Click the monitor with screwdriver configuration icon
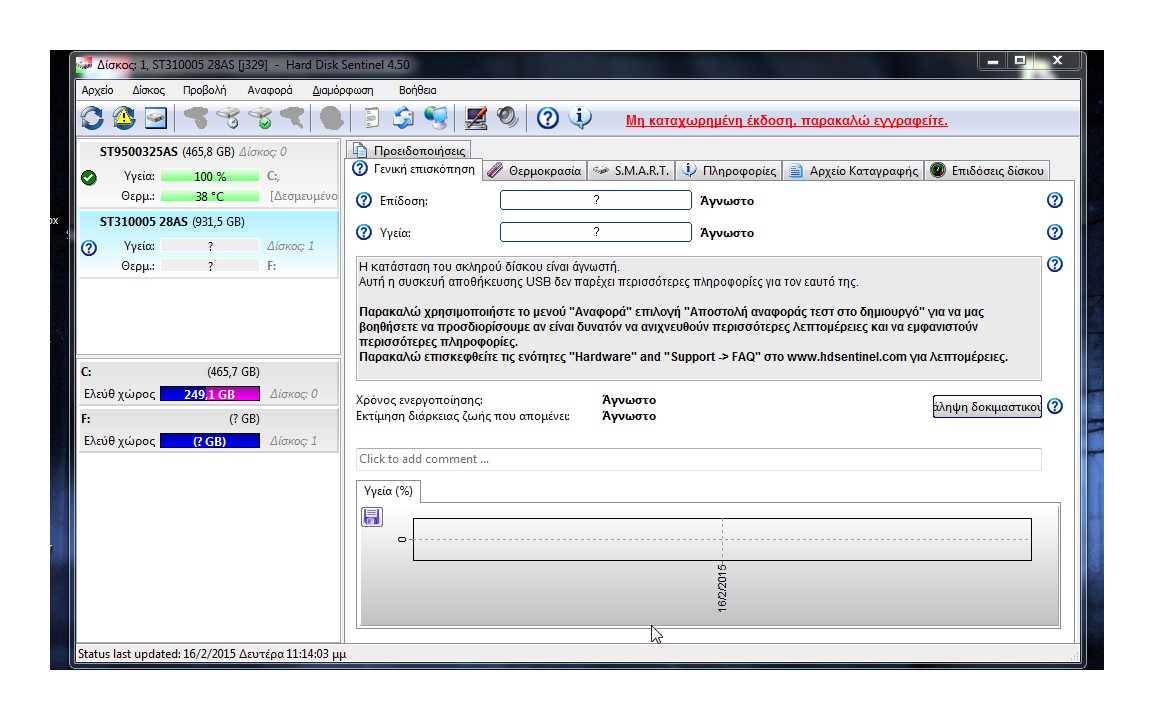Screen dimensions: 1154x720 click(475, 118)
